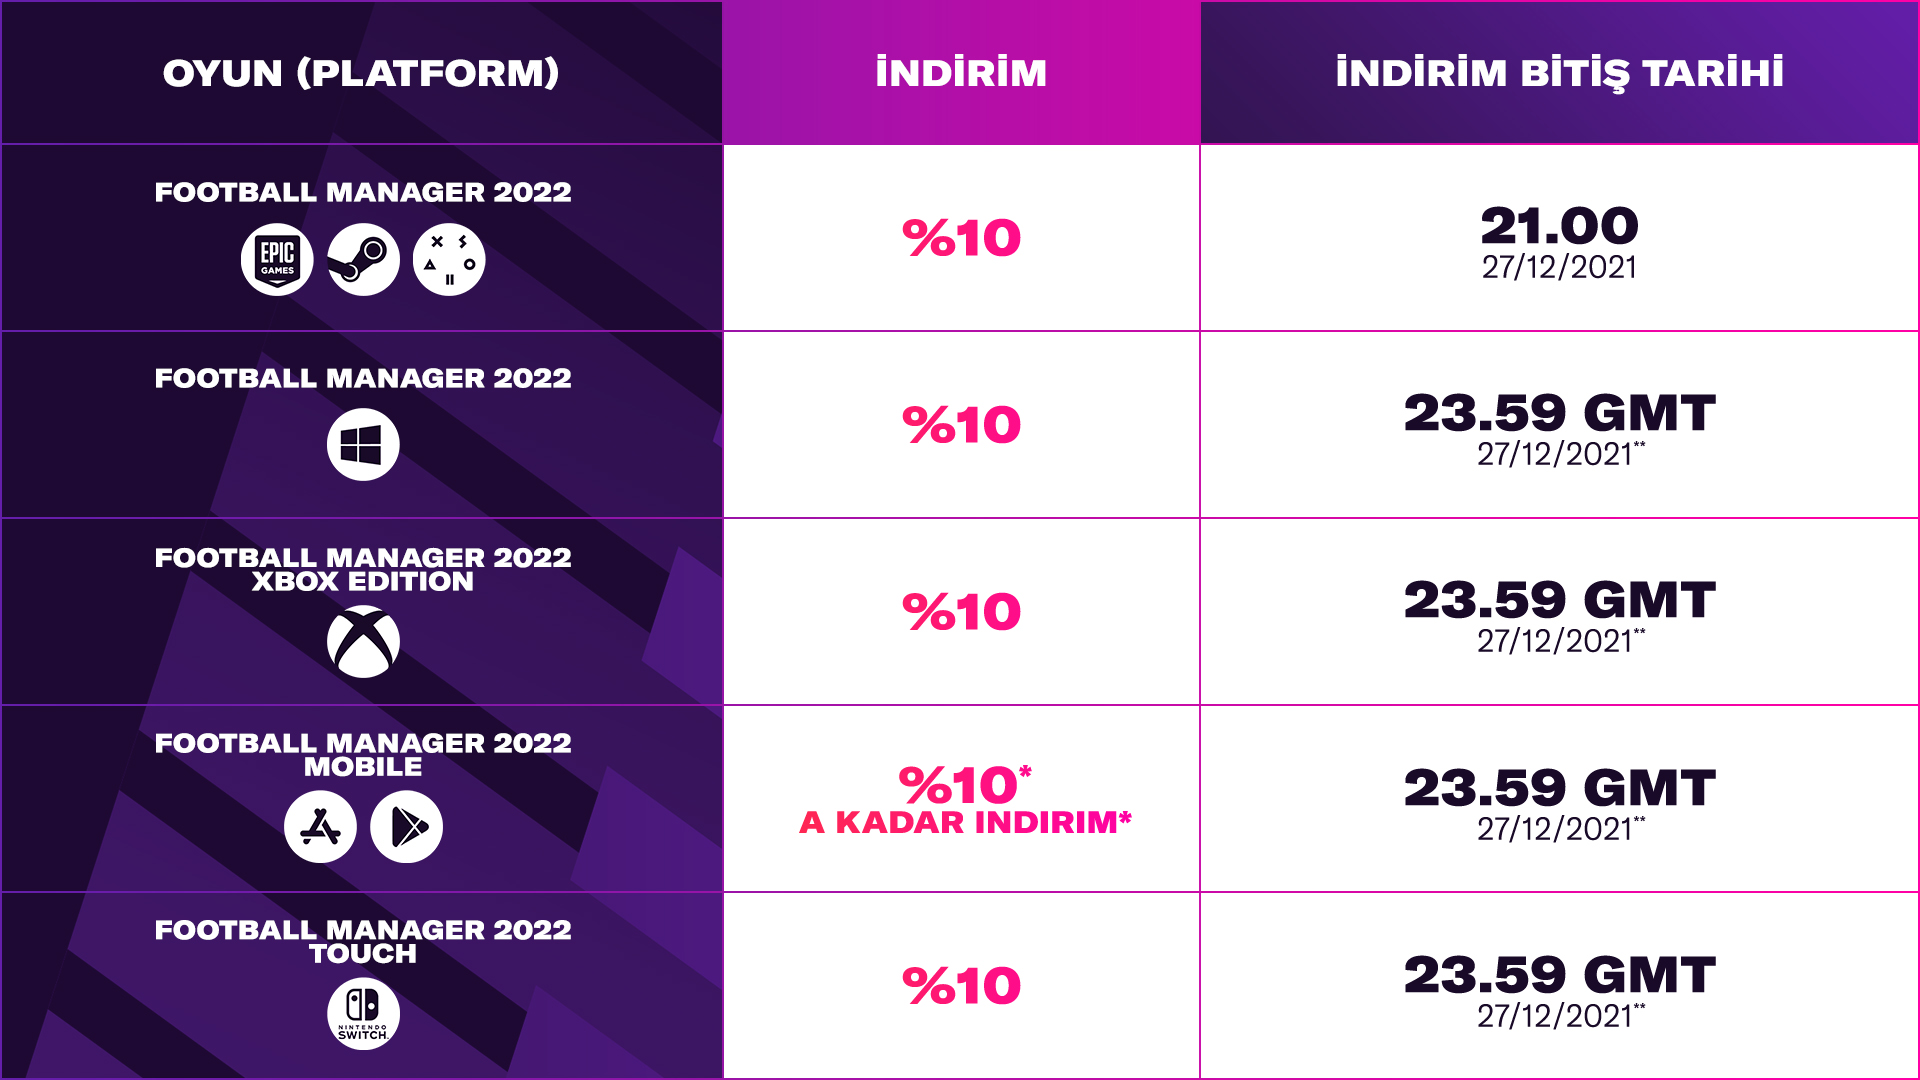Click the %10 discount in the Touch row
The height and width of the screenshot is (1080, 1920).
tap(961, 986)
